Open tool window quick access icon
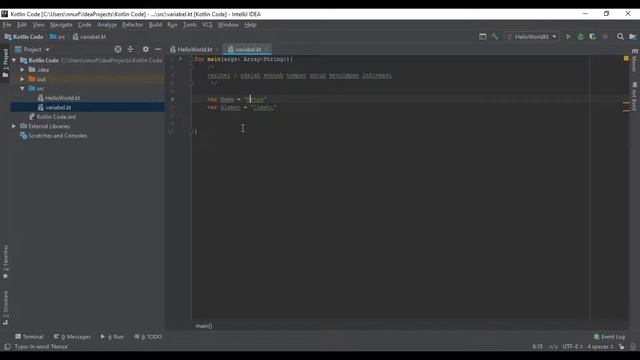 coord(7,347)
